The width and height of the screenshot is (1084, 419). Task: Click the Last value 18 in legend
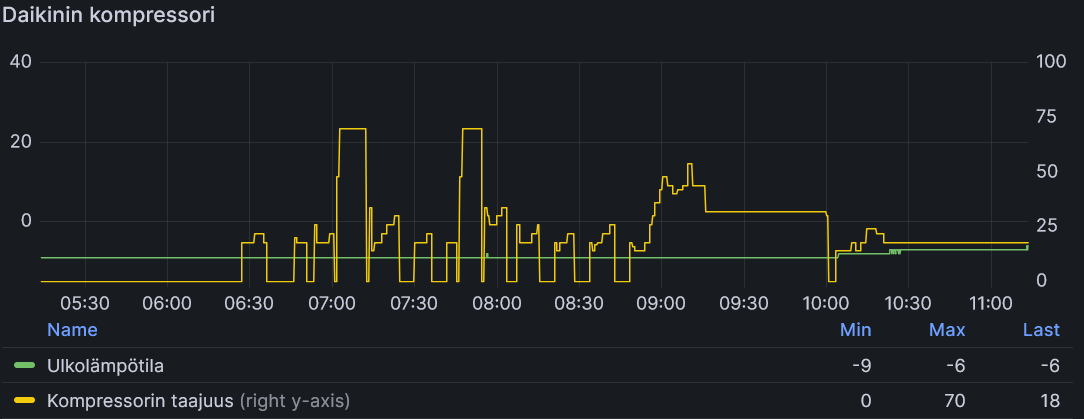(1050, 400)
